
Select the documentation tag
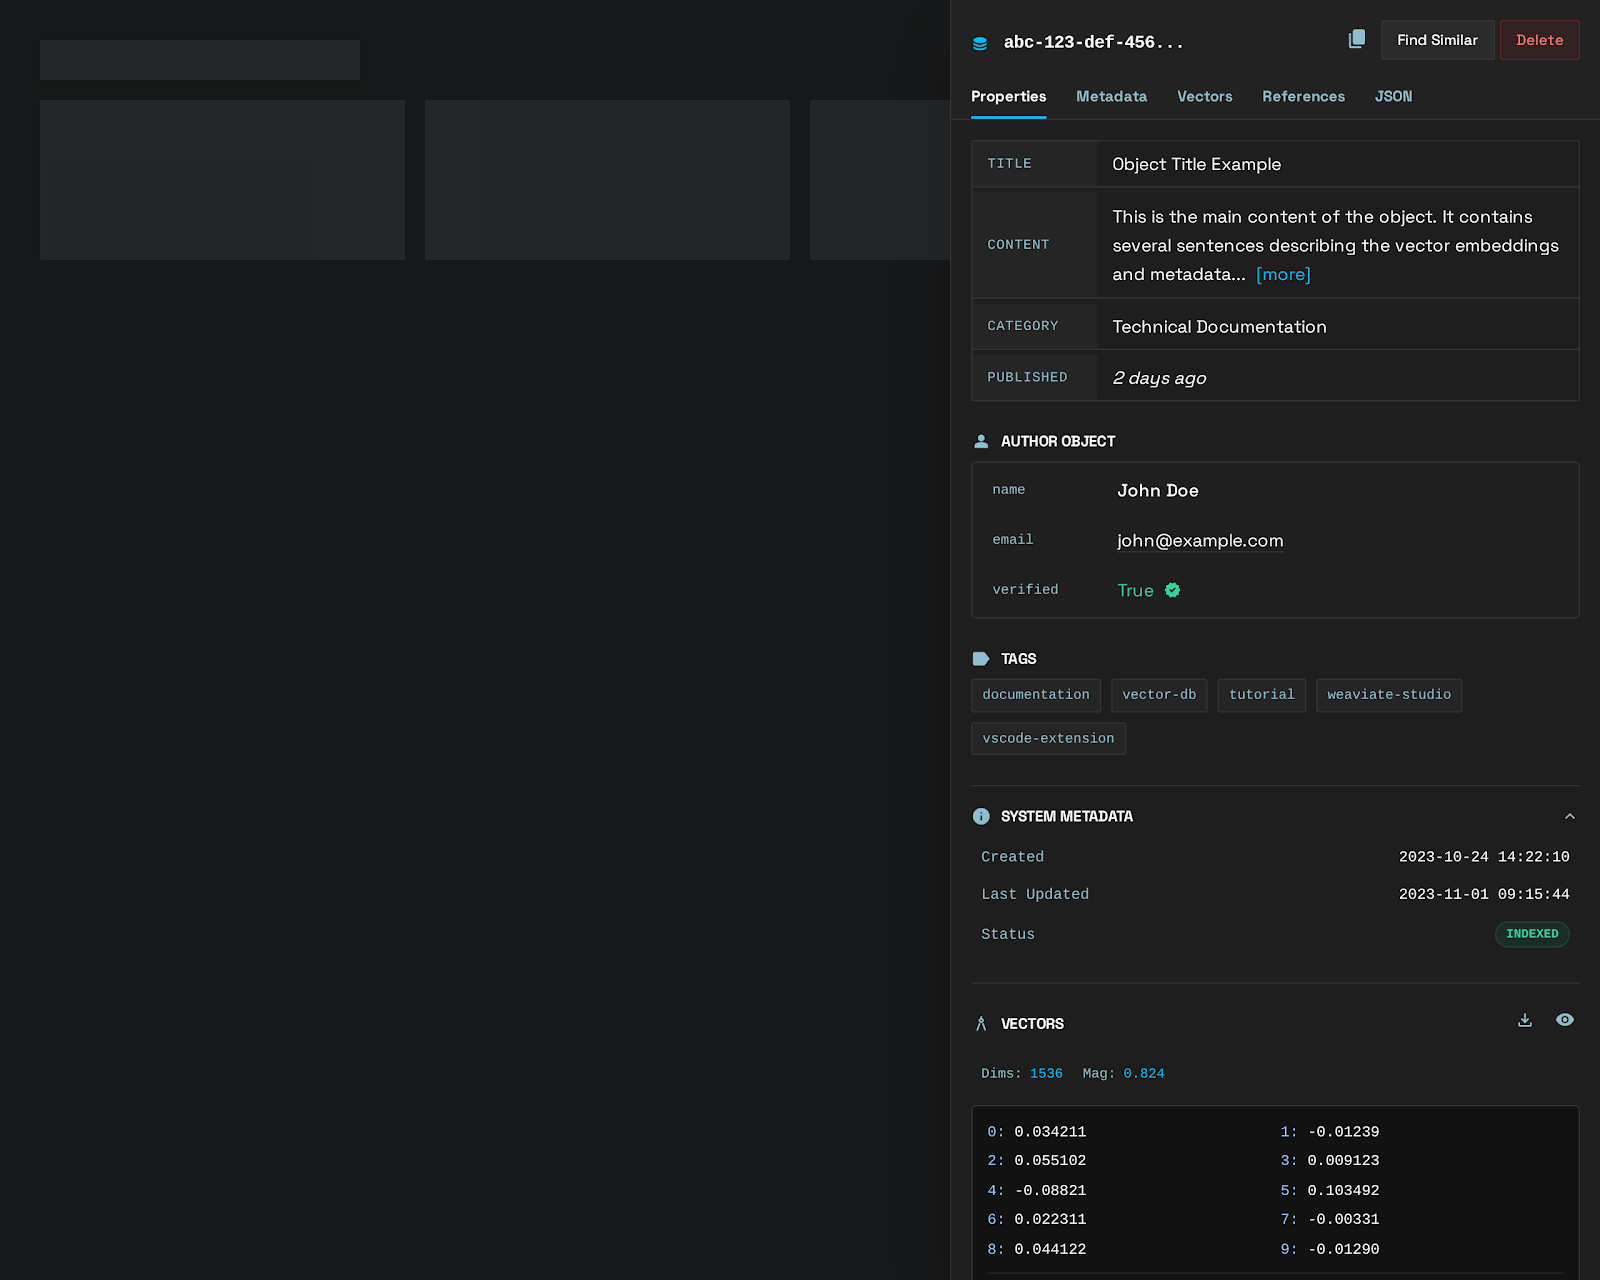click(1036, 695)
